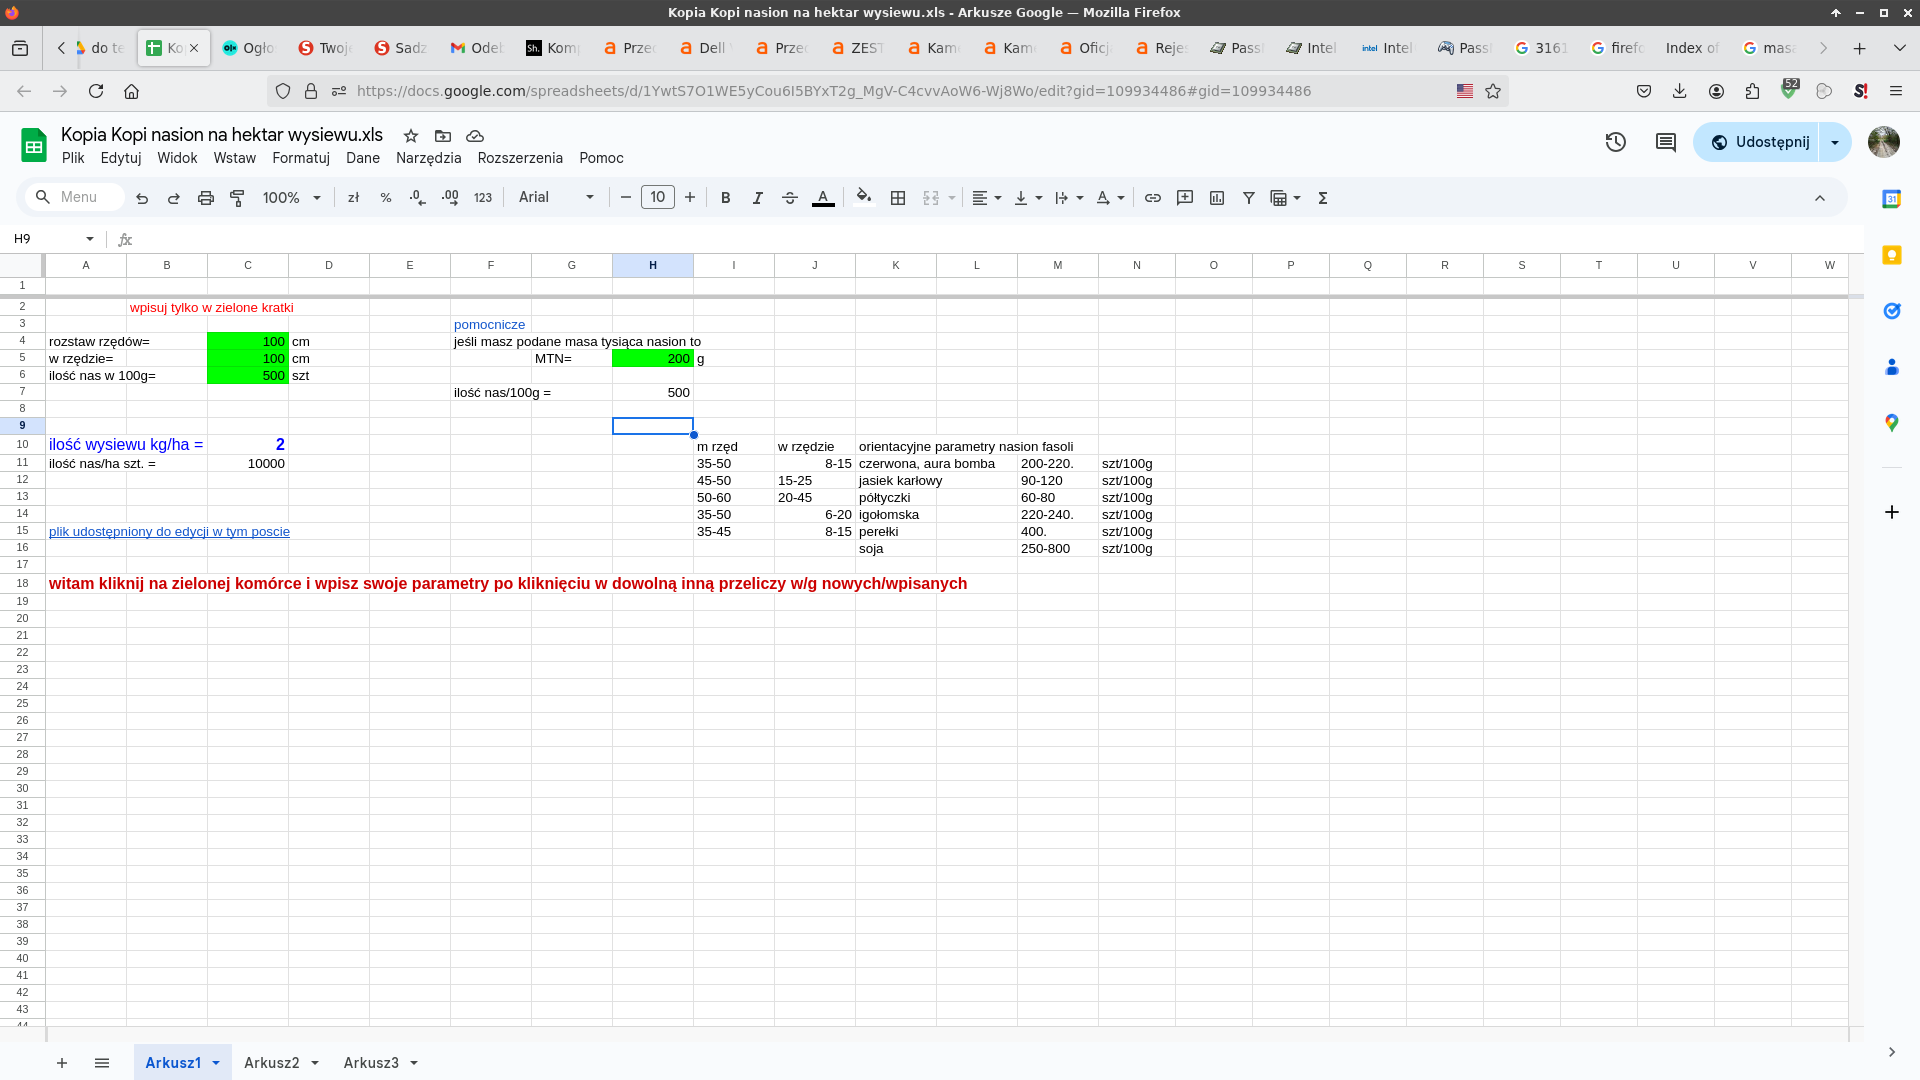Open version history clock icon
The height and width of the screenshot is (1080, 1920).
(1615, 142)
